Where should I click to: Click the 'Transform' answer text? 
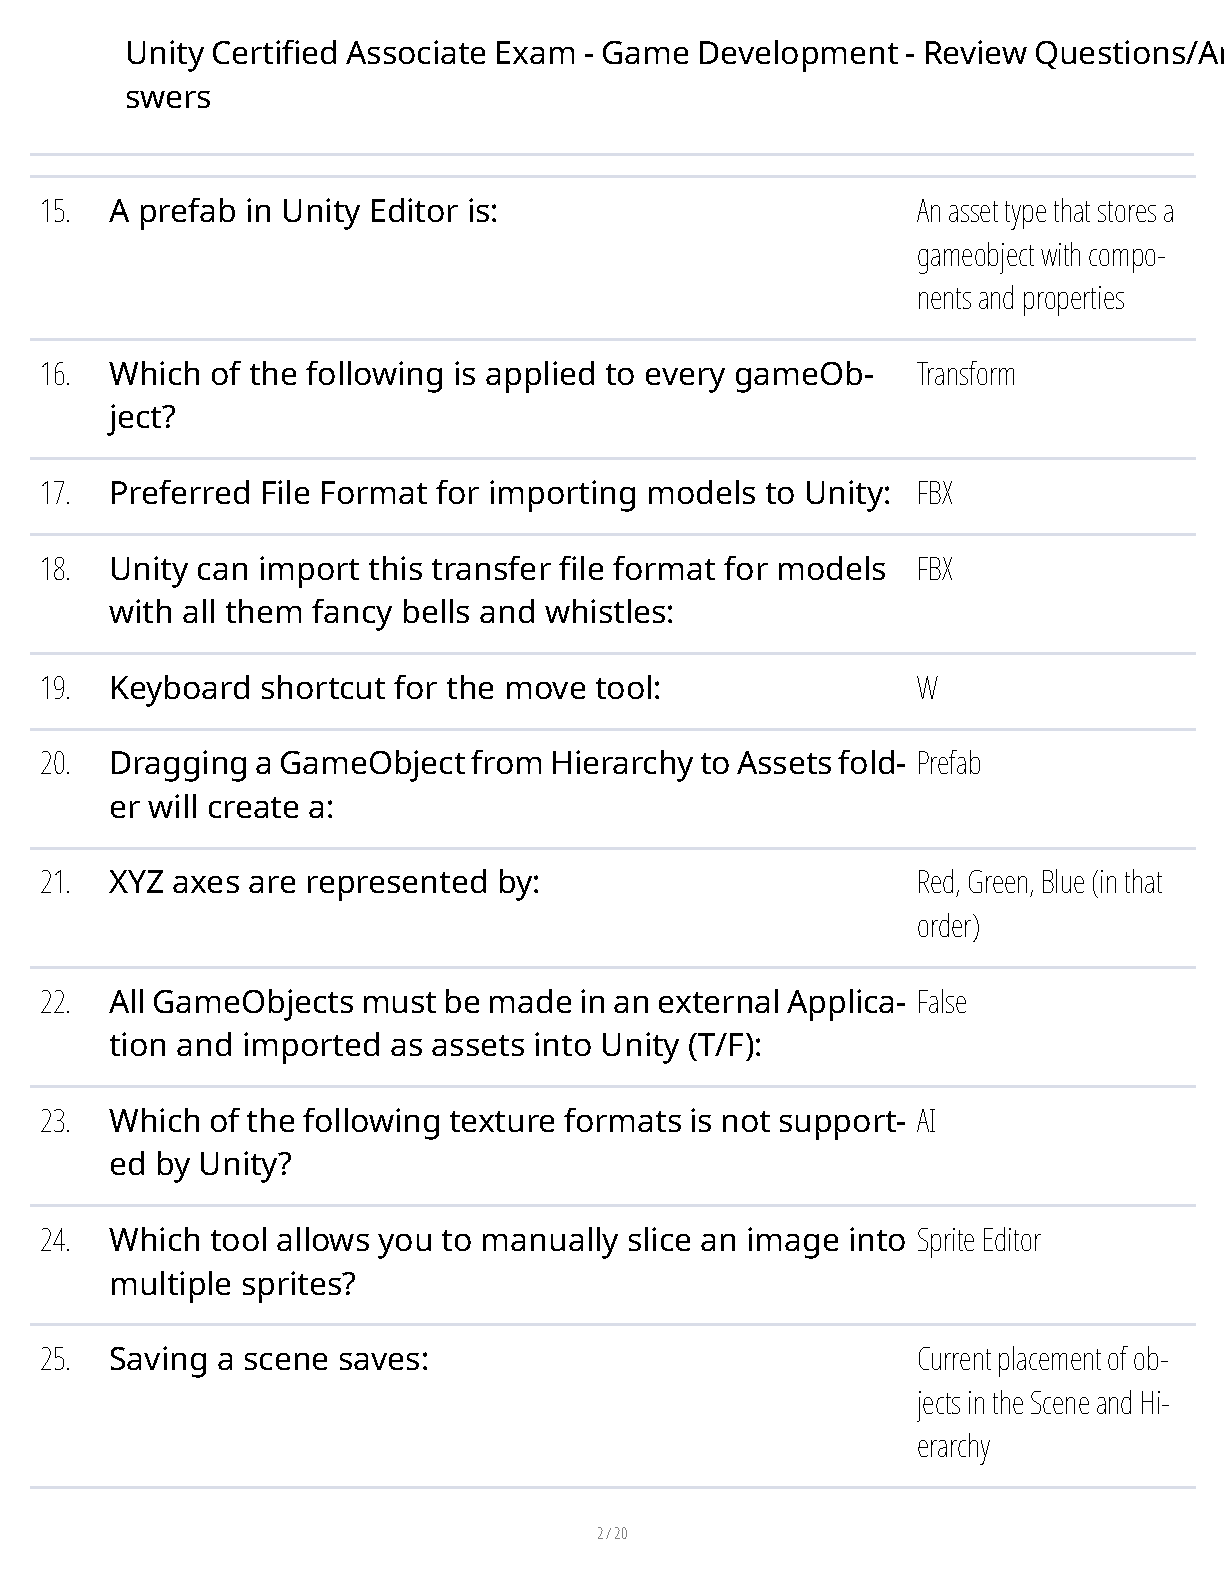pyautogui.click(x=965, y=375)
